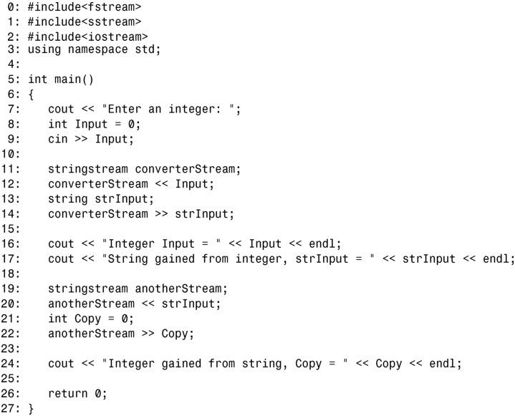Click anotherStream << strInput line
This screenshot has width=515, height=416.
click(134, 304)
